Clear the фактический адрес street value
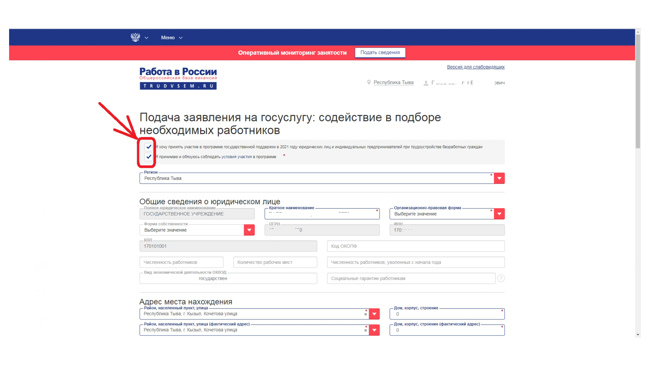The image size is (650, 366). coord(366,330)
